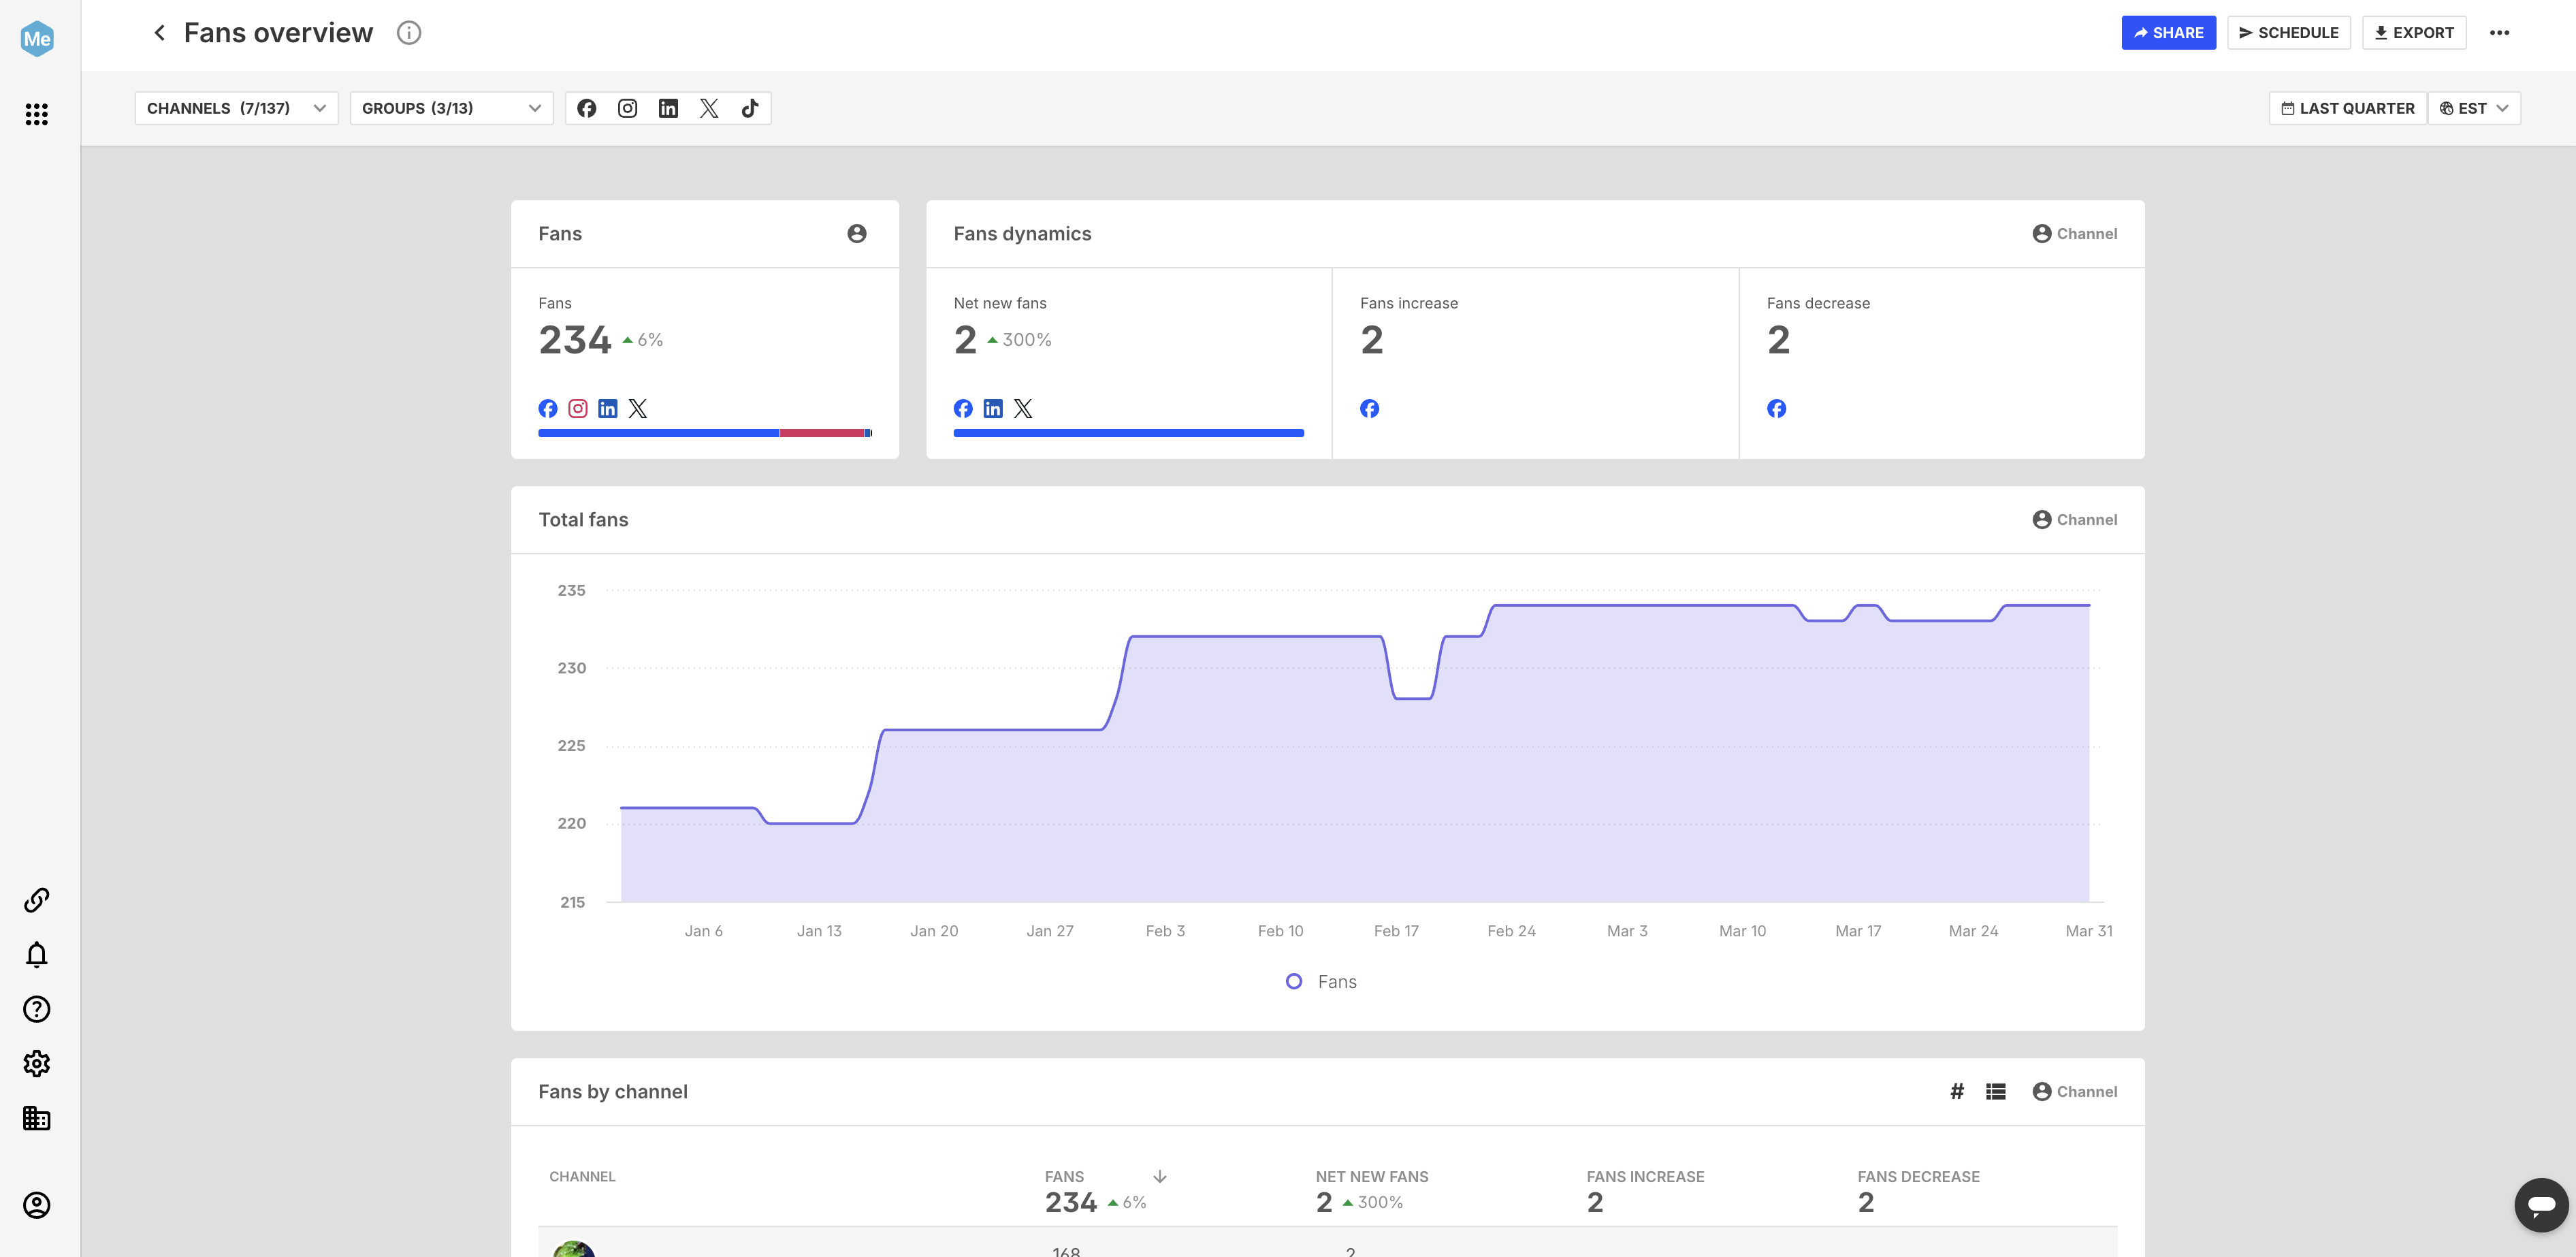The image size is (2576, 1257).
Task: Switch to number (#) view in Fans by channel
Action: [1957, 1092]
